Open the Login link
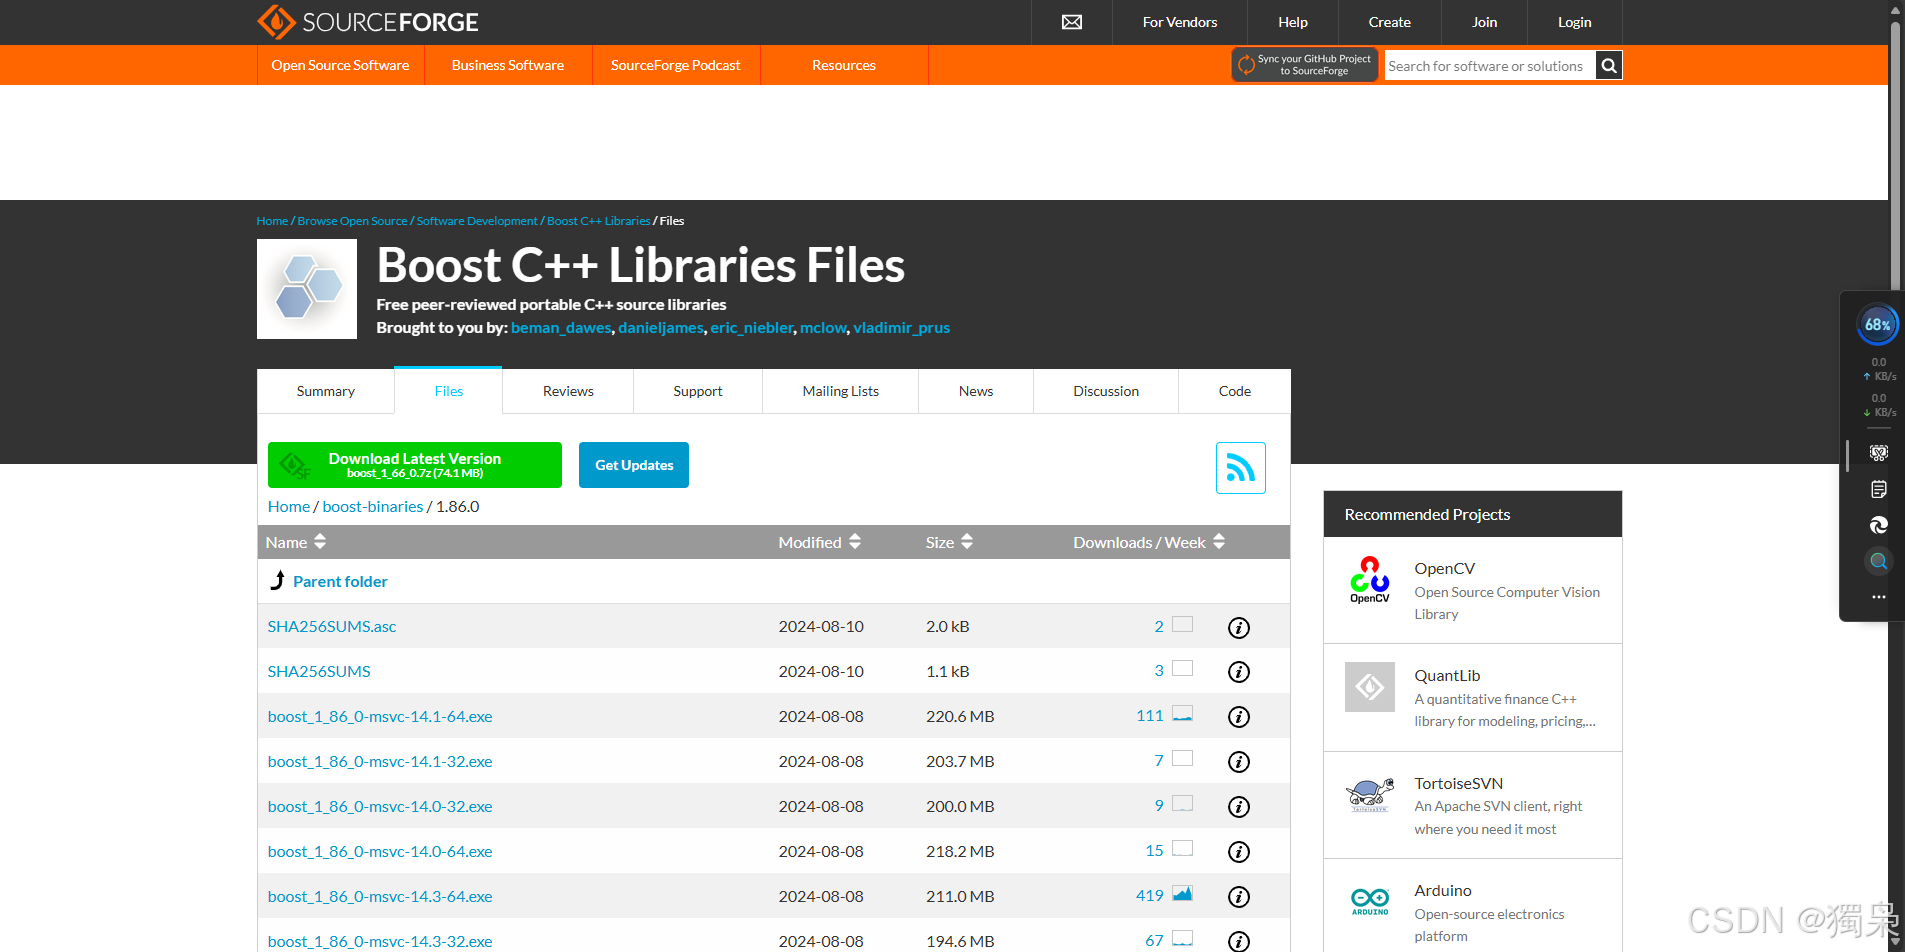 (1575, 22)
